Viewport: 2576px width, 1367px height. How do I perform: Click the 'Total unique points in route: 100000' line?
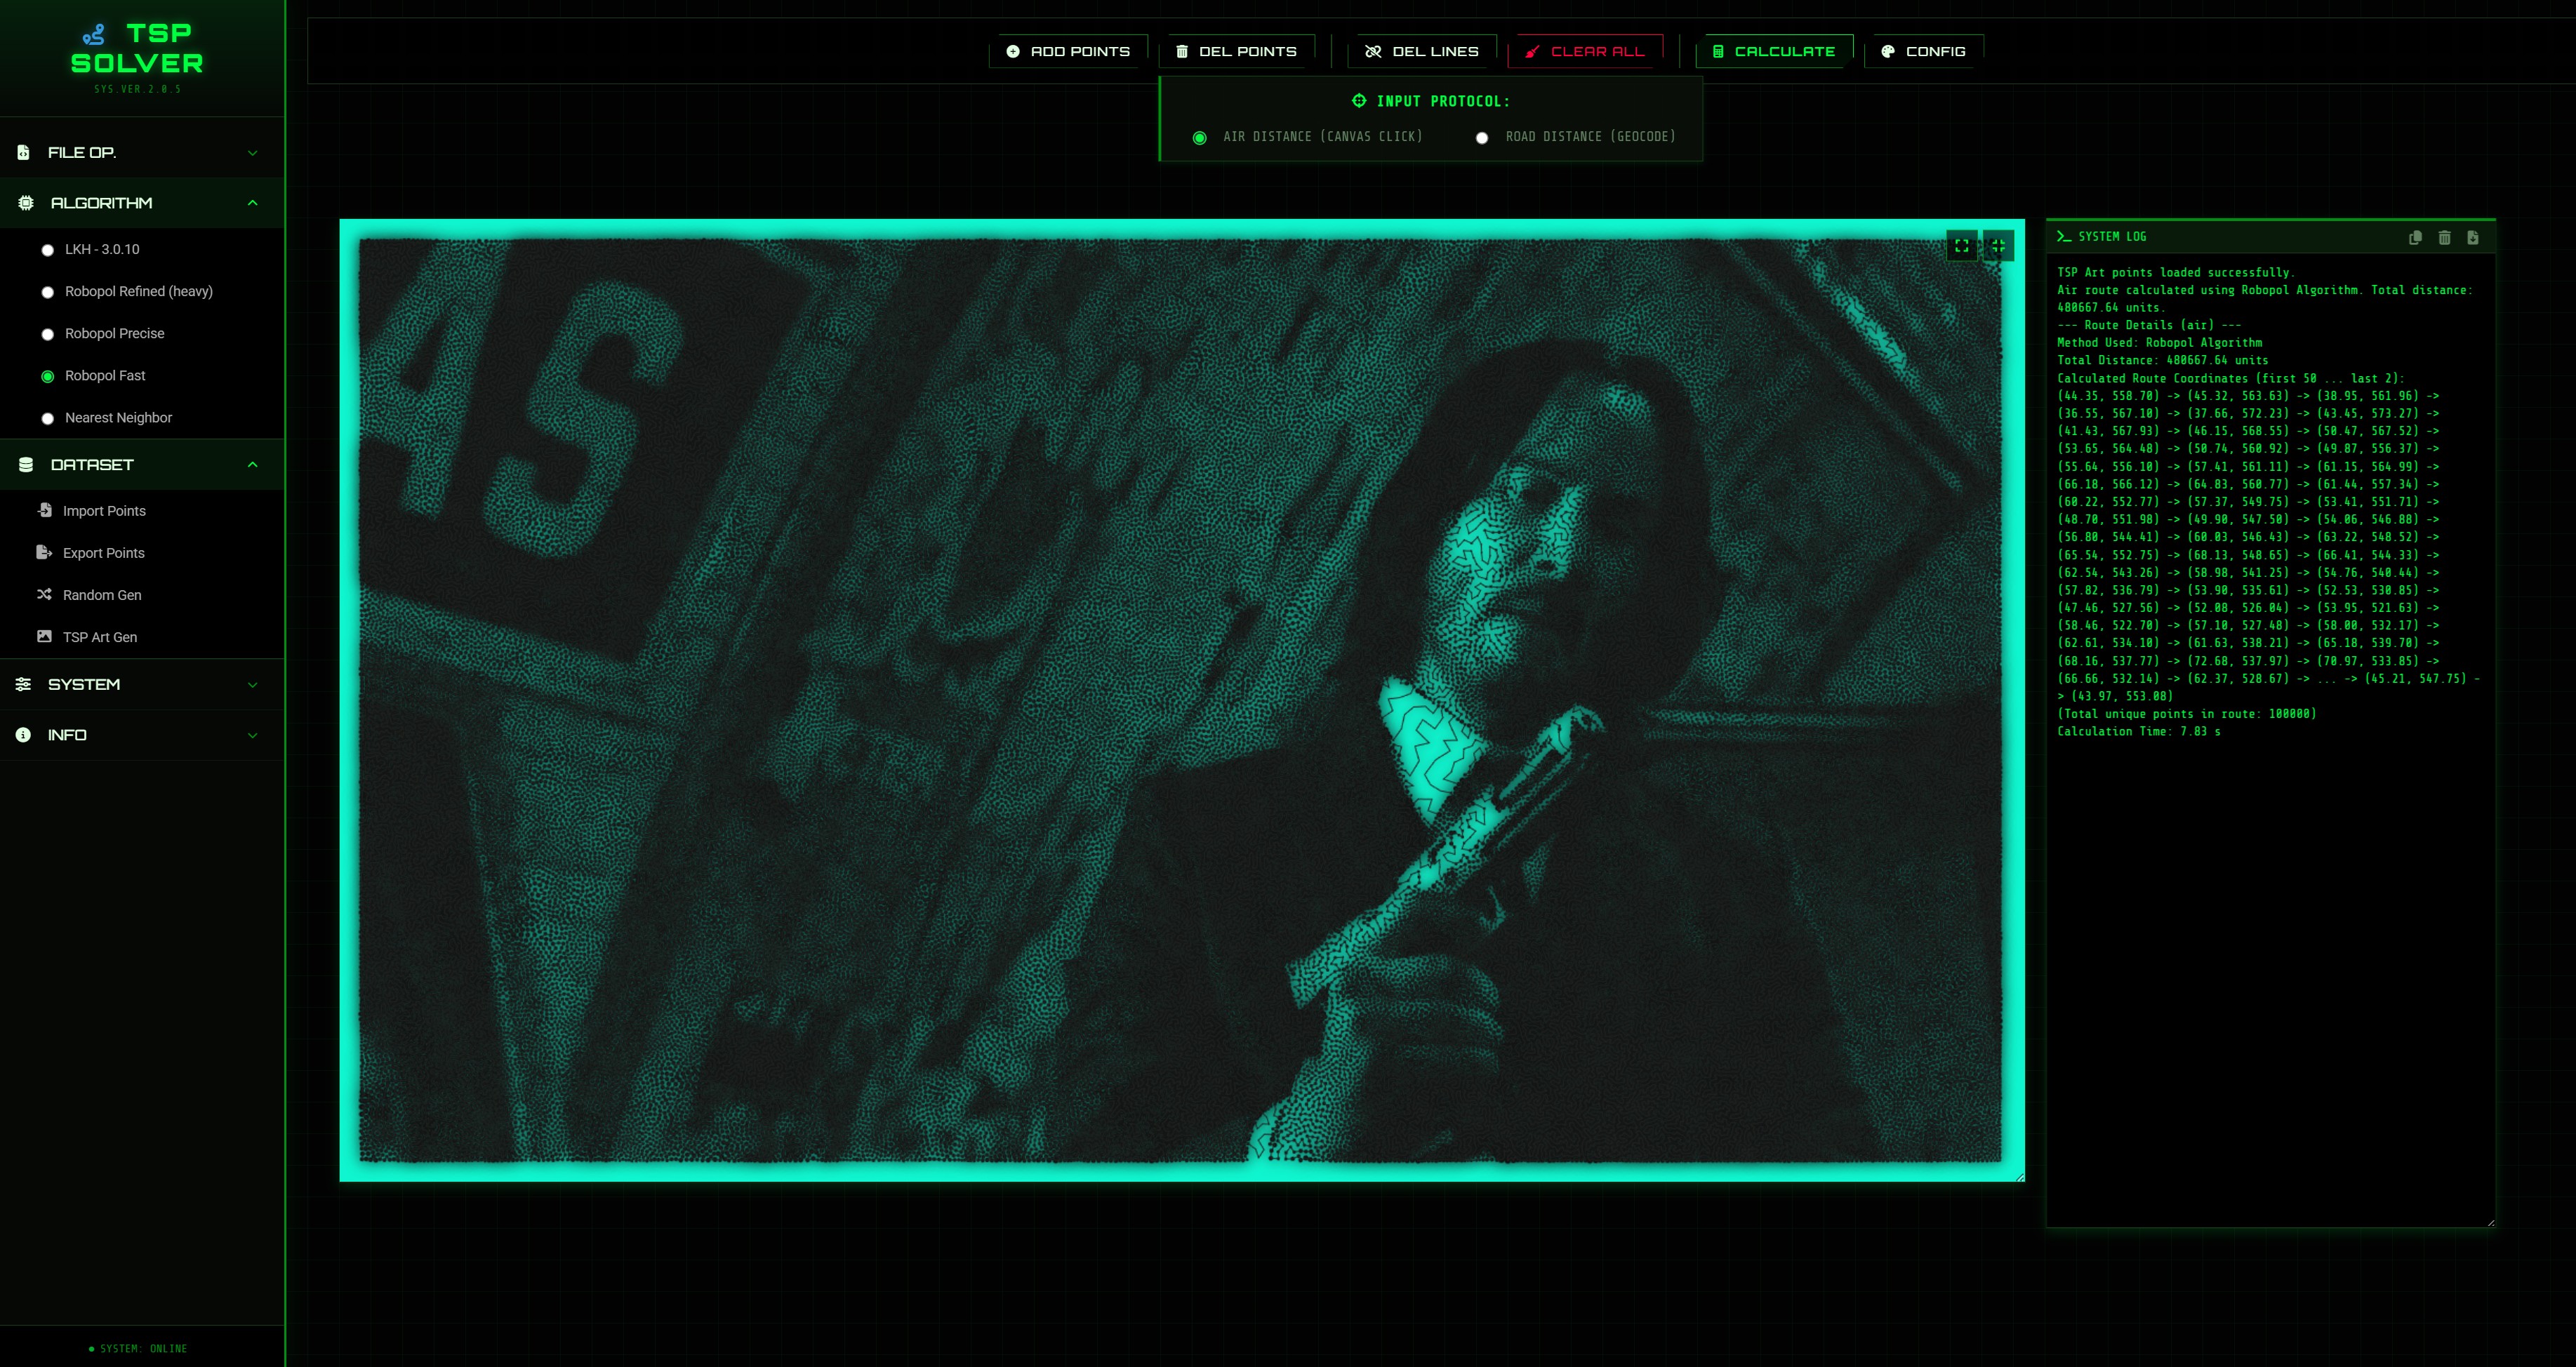point(2186,714)
